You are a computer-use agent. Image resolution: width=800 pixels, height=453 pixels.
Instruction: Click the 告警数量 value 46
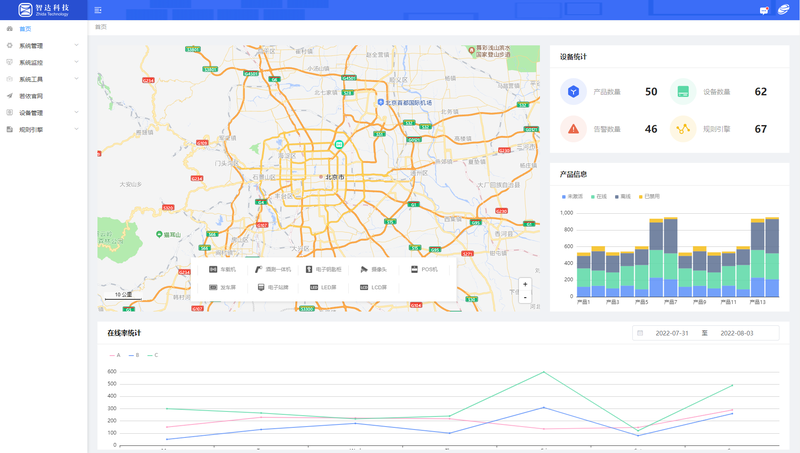651,129
